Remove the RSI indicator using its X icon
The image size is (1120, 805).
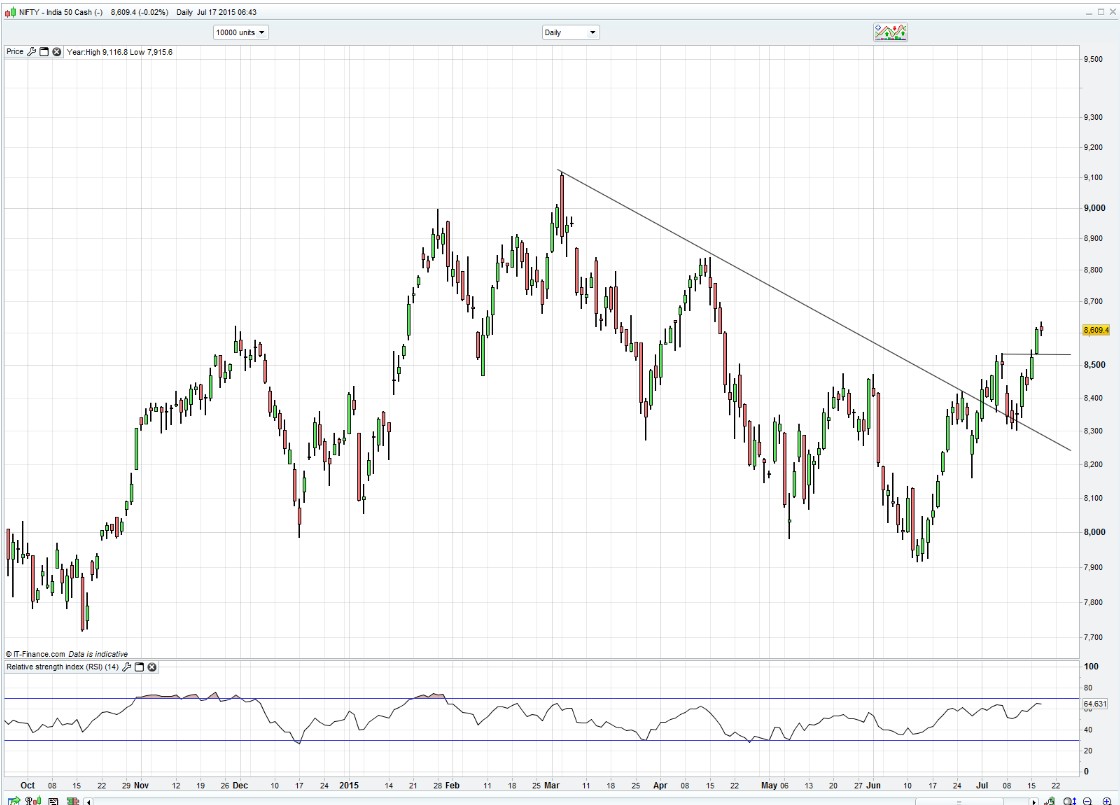point(152,667)
